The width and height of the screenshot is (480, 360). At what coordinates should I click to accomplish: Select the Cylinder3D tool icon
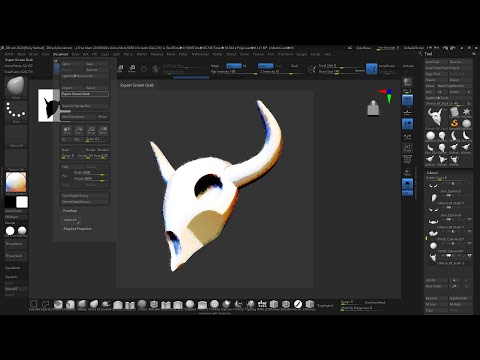(454, 113)
